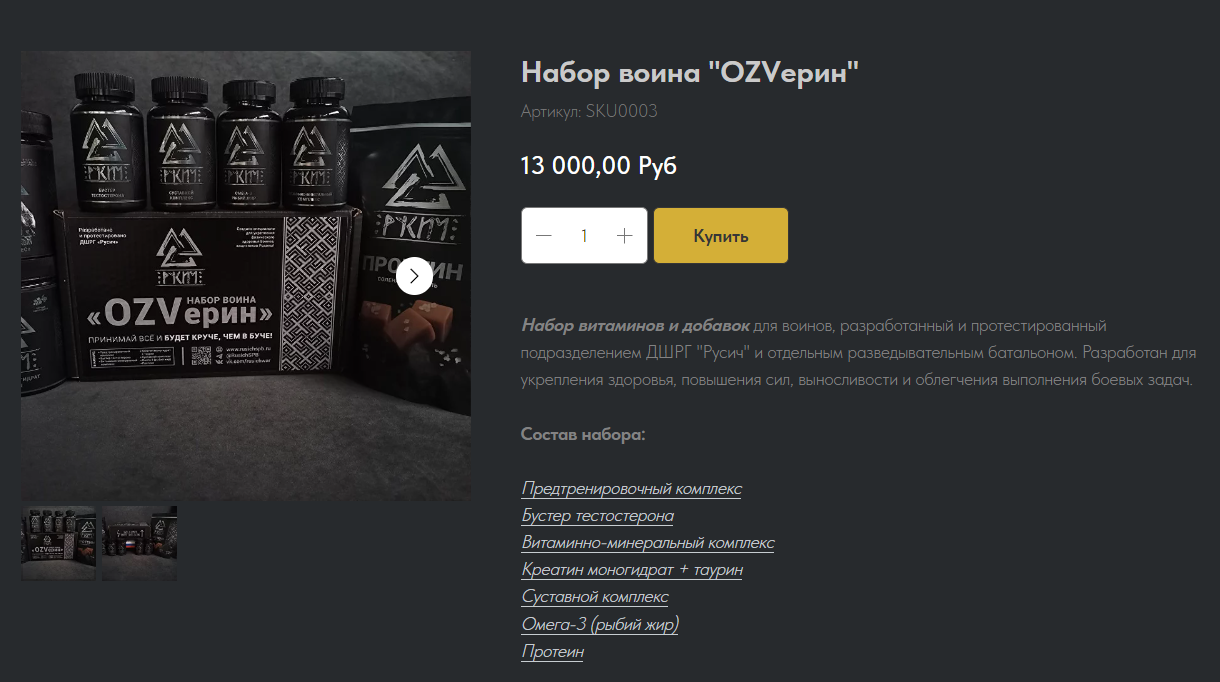Open the Предтренировочный комплекс link

[x=632, y=489]
